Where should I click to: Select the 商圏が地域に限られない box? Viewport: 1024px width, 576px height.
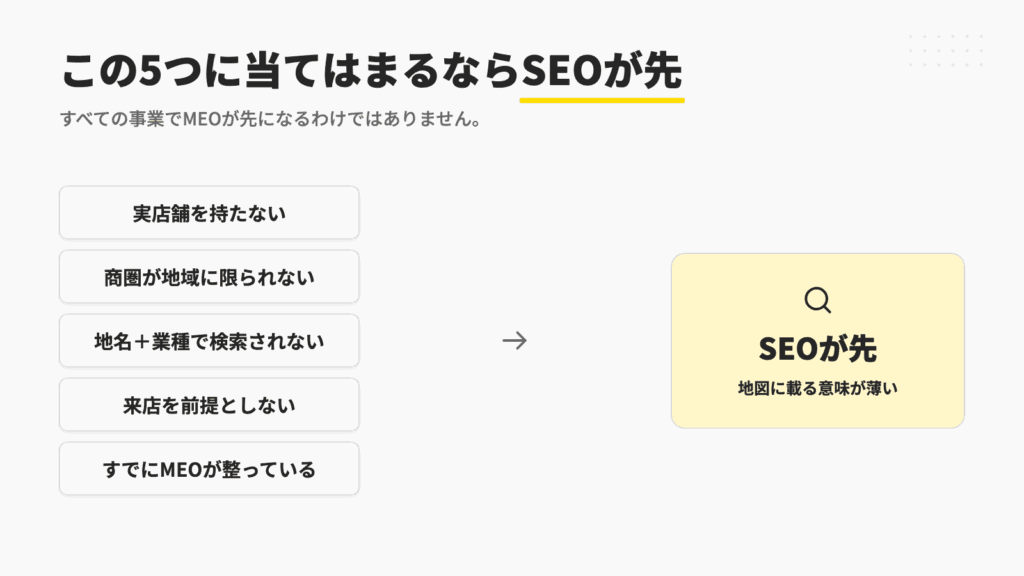(x=209, y=277)
